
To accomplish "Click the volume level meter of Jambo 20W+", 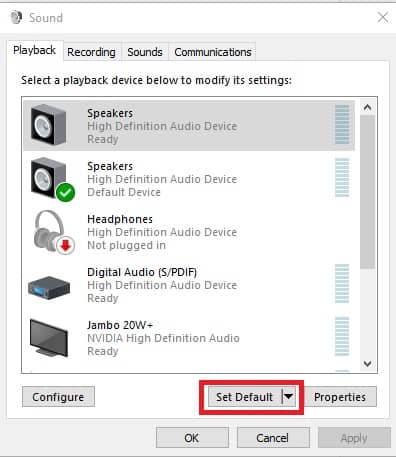I will tap(342, 337).
